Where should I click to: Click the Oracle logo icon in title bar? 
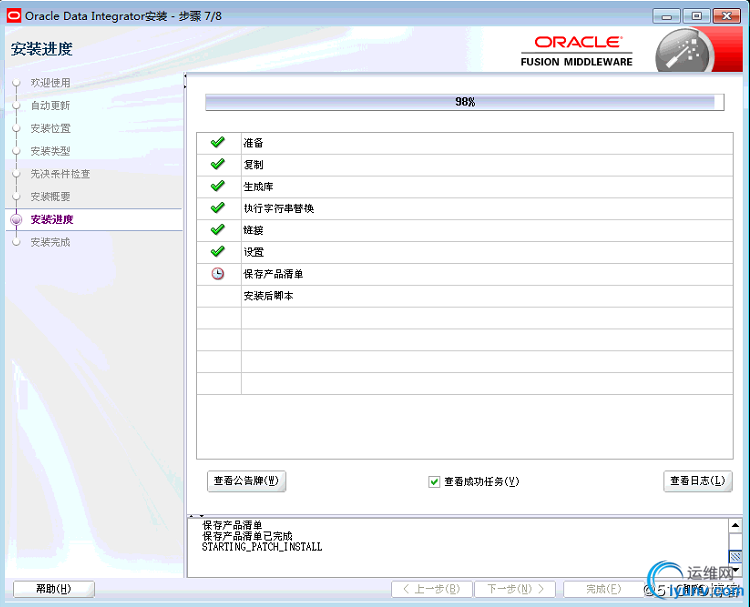pos(14,16)
